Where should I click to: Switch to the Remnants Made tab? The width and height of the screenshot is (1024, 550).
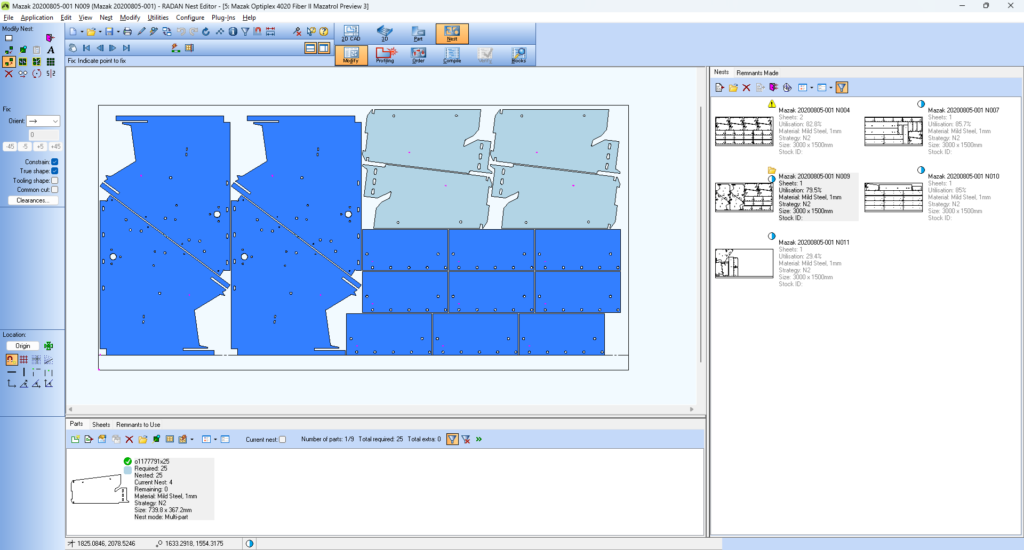coord(757,73)
